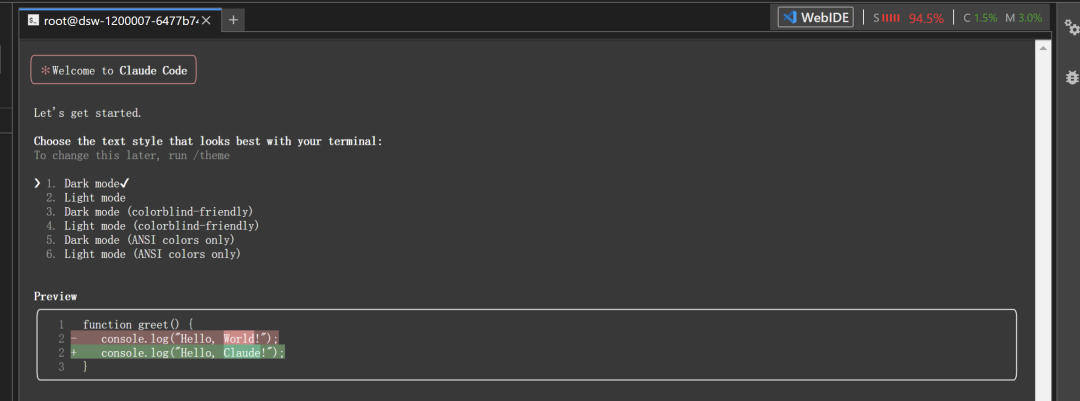Click the bug debug icon in right sidebar

click(x=1071, y=76)
